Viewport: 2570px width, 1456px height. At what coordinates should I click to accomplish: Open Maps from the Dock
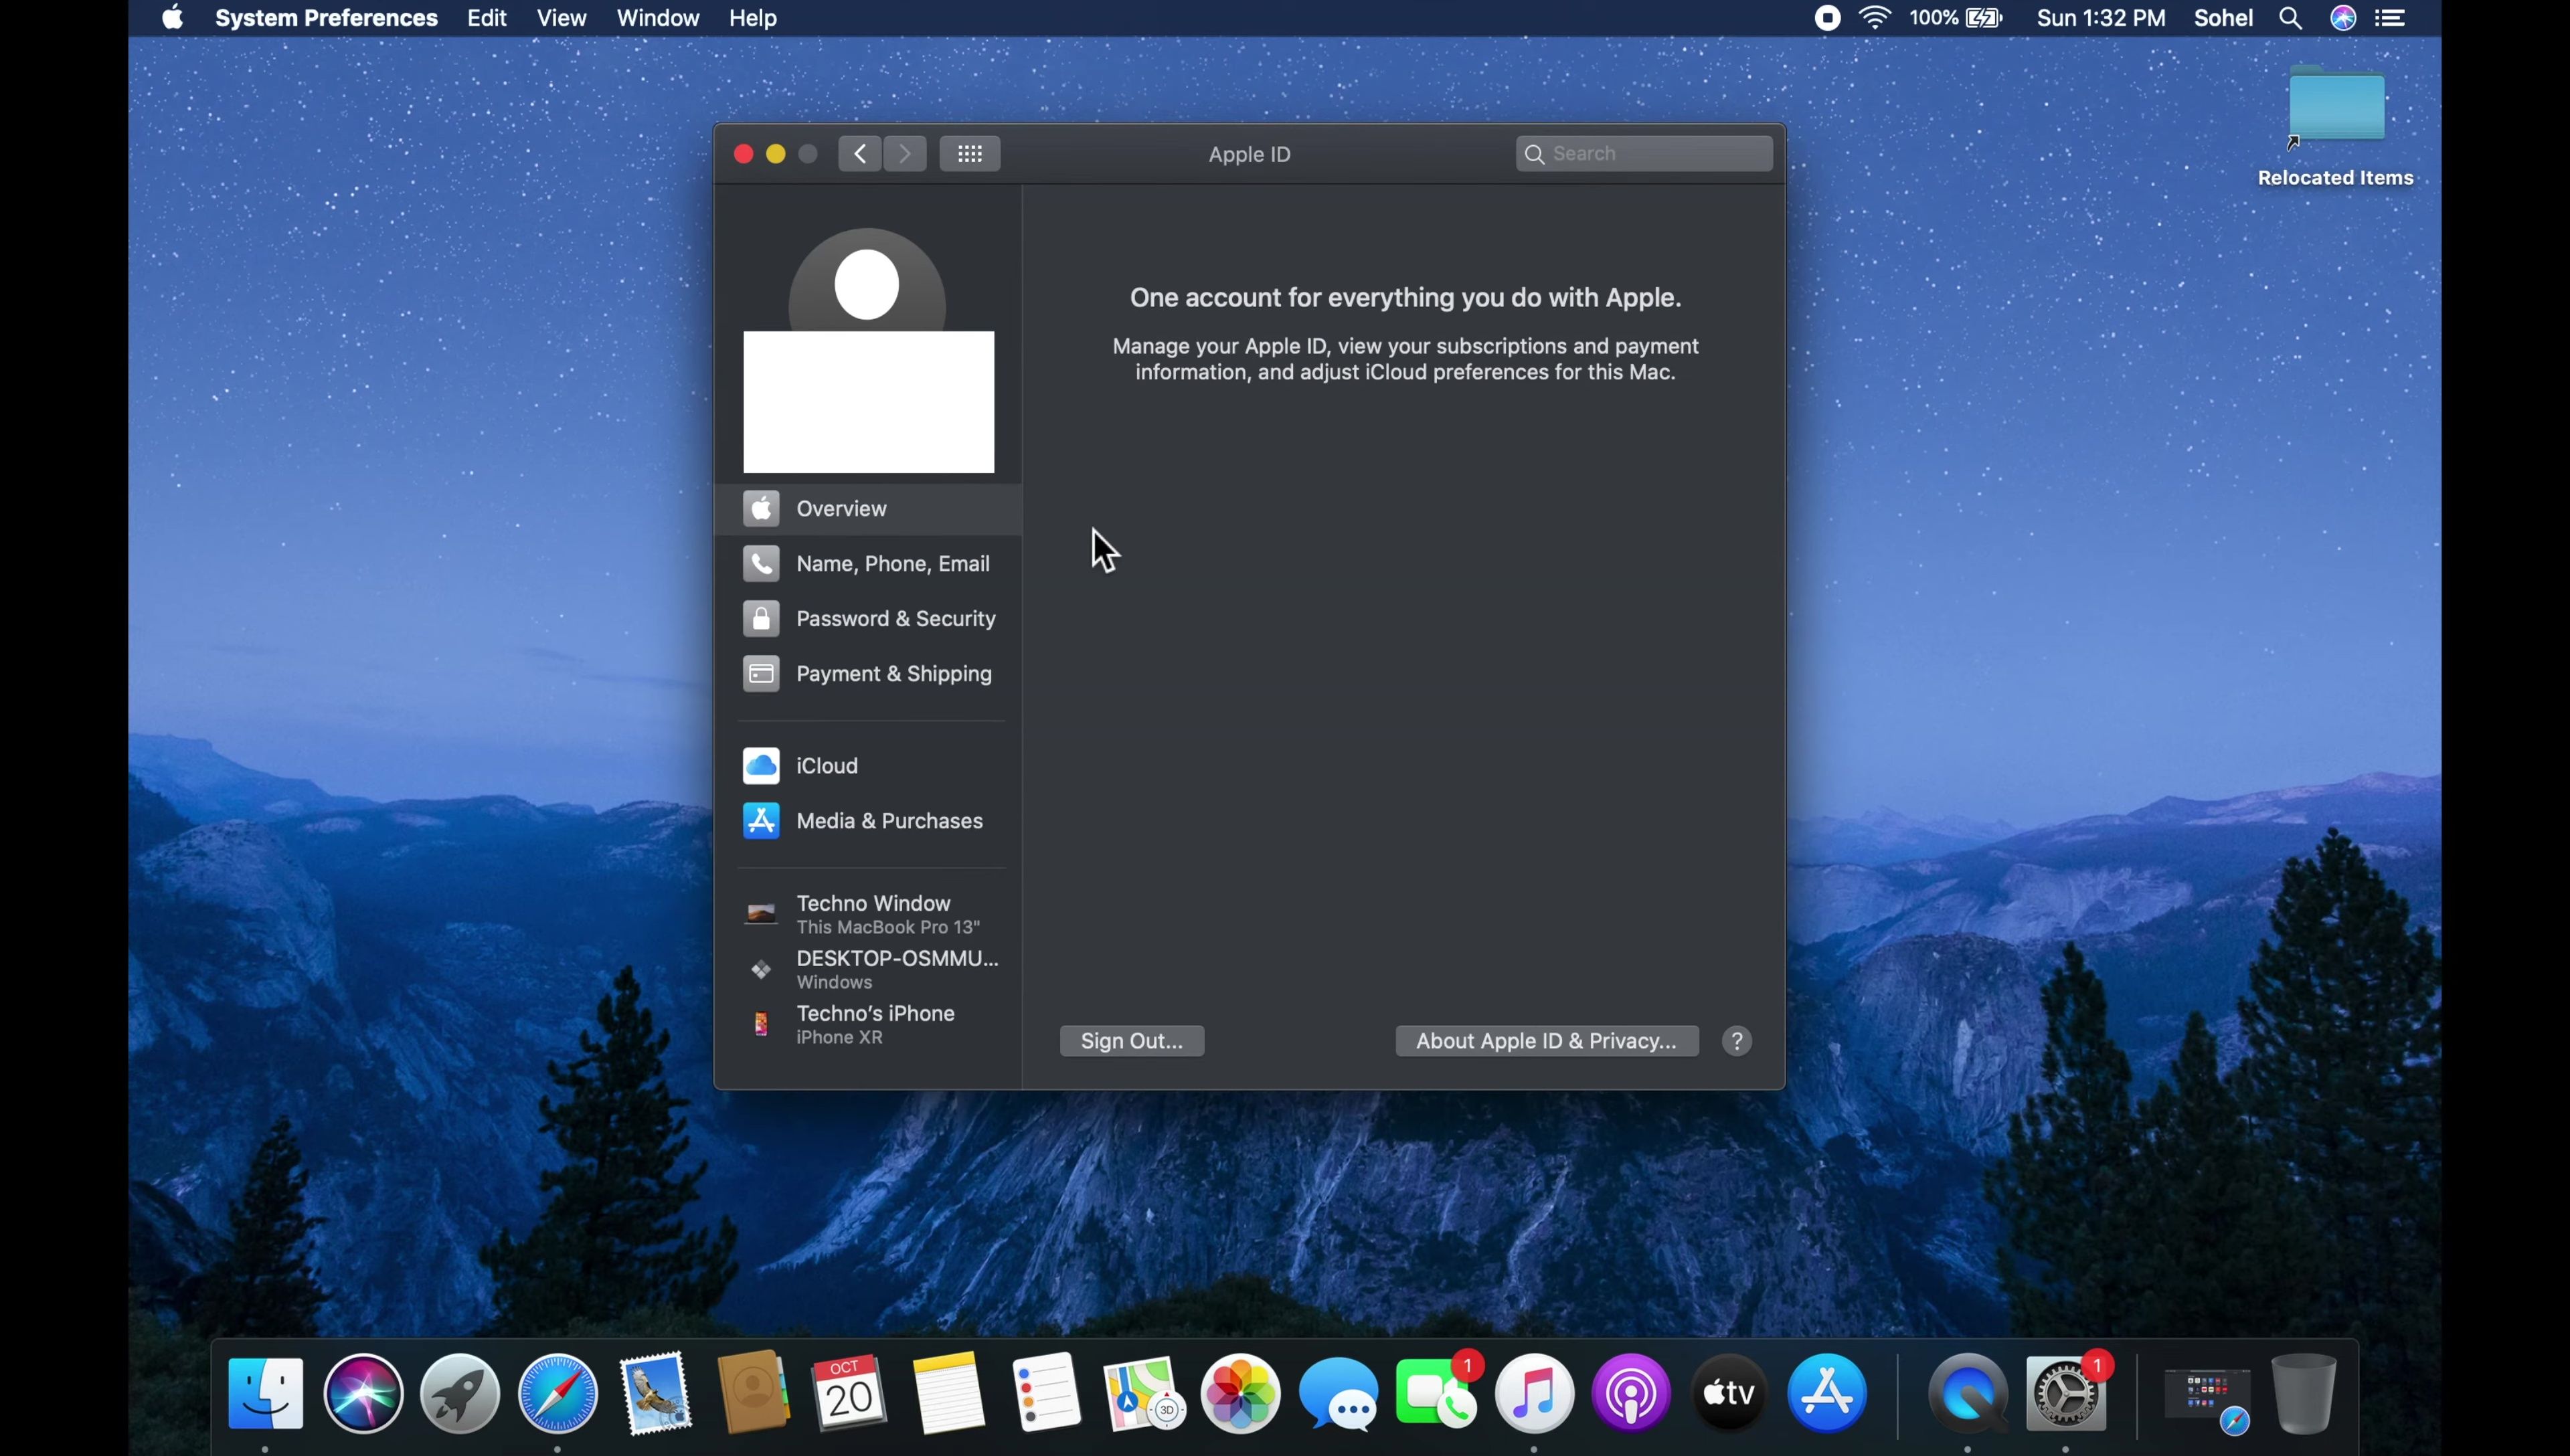(x=1144, y=1393)
